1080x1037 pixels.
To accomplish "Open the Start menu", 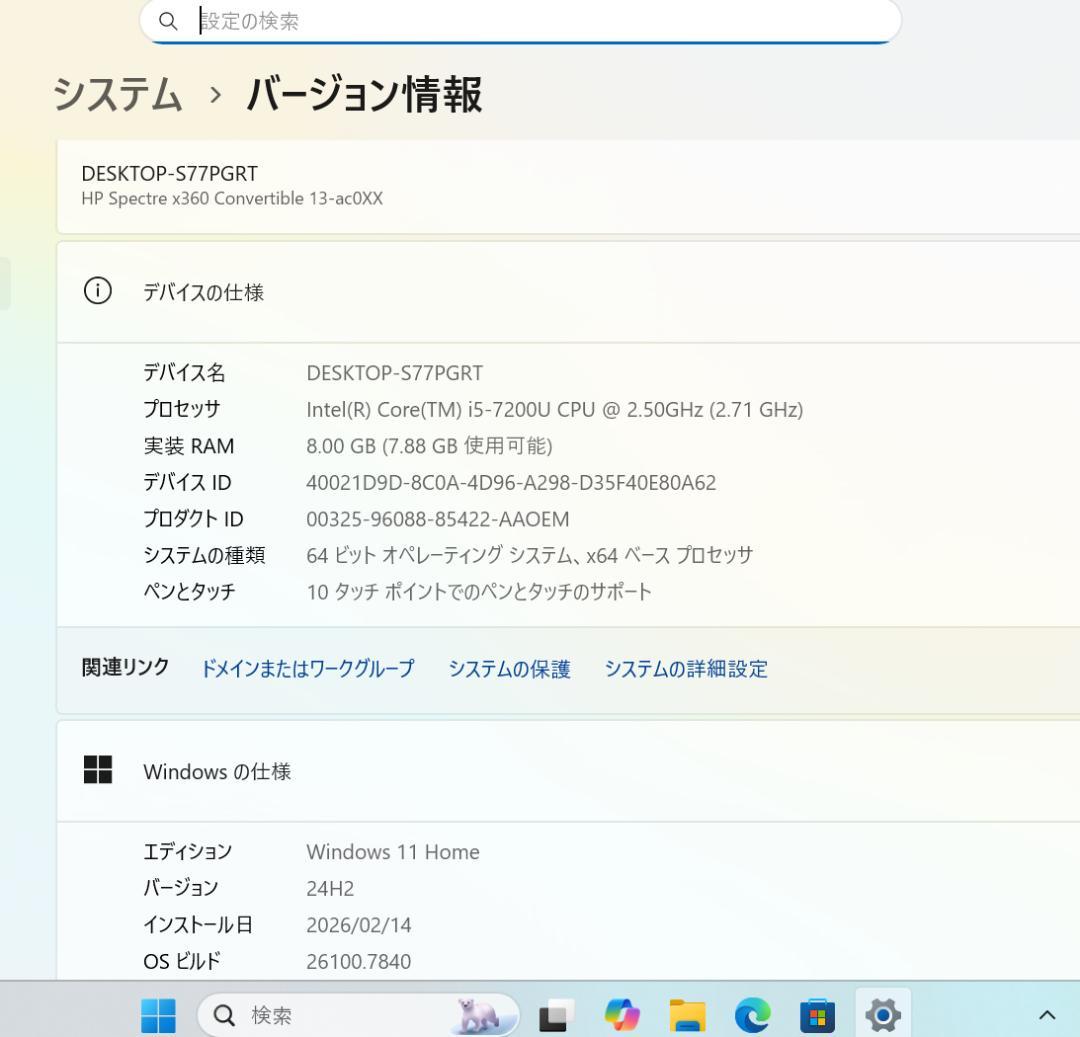I will 158,1014.
